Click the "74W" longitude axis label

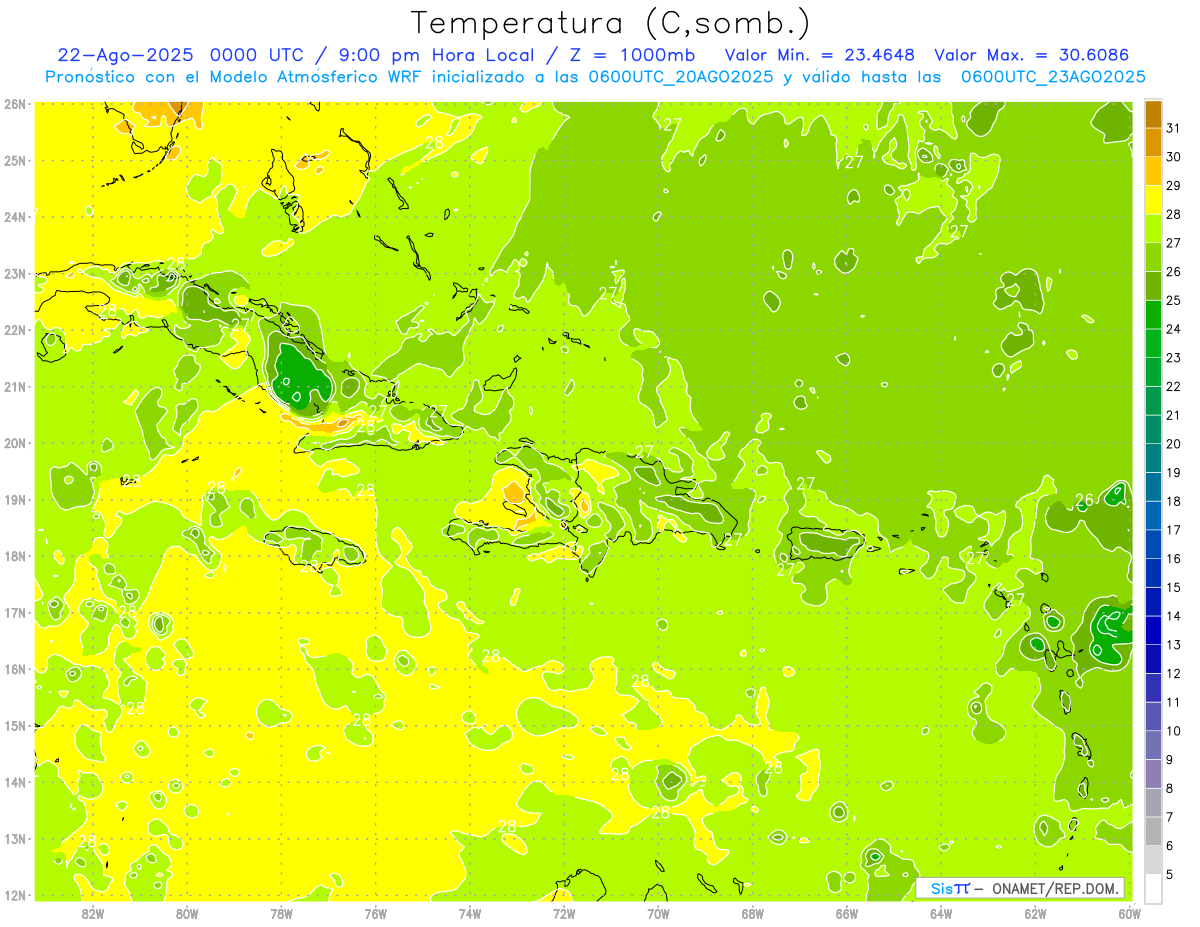click(470, 913)
